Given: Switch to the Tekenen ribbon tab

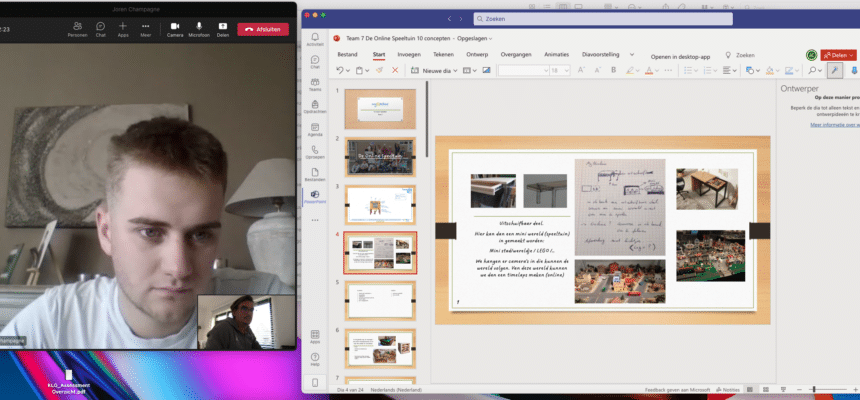Looking at the screenshot, I should pyautogui.click(x=443, y=54).
